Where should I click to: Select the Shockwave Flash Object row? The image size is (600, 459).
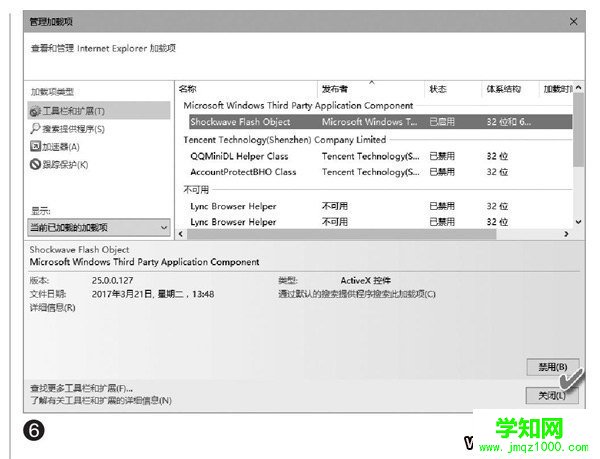click(x=380, y=122)
